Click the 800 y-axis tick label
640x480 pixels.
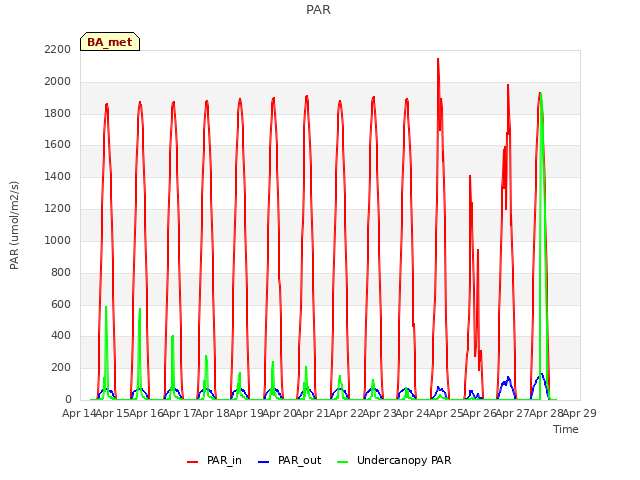[61, 272]
